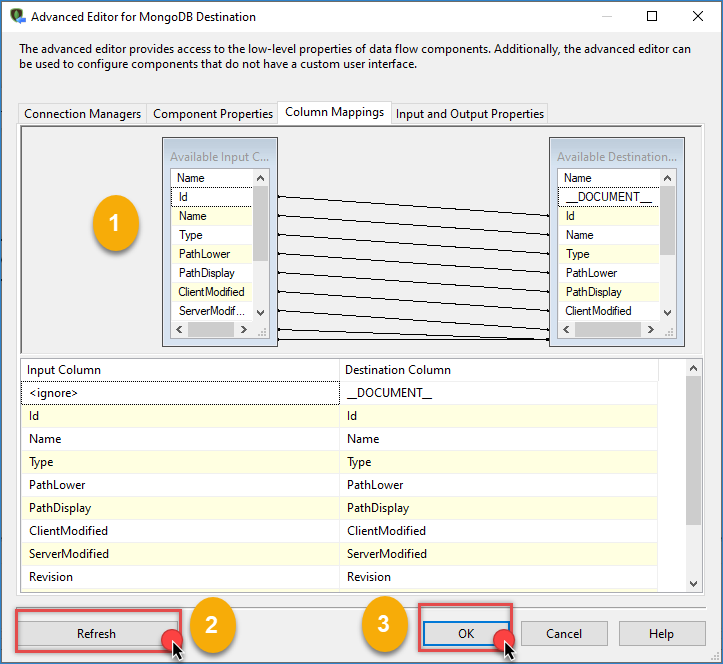Click horizontal scrollbar thumb in Available Input Columns
Screen dimensions: 723x664
211,330
